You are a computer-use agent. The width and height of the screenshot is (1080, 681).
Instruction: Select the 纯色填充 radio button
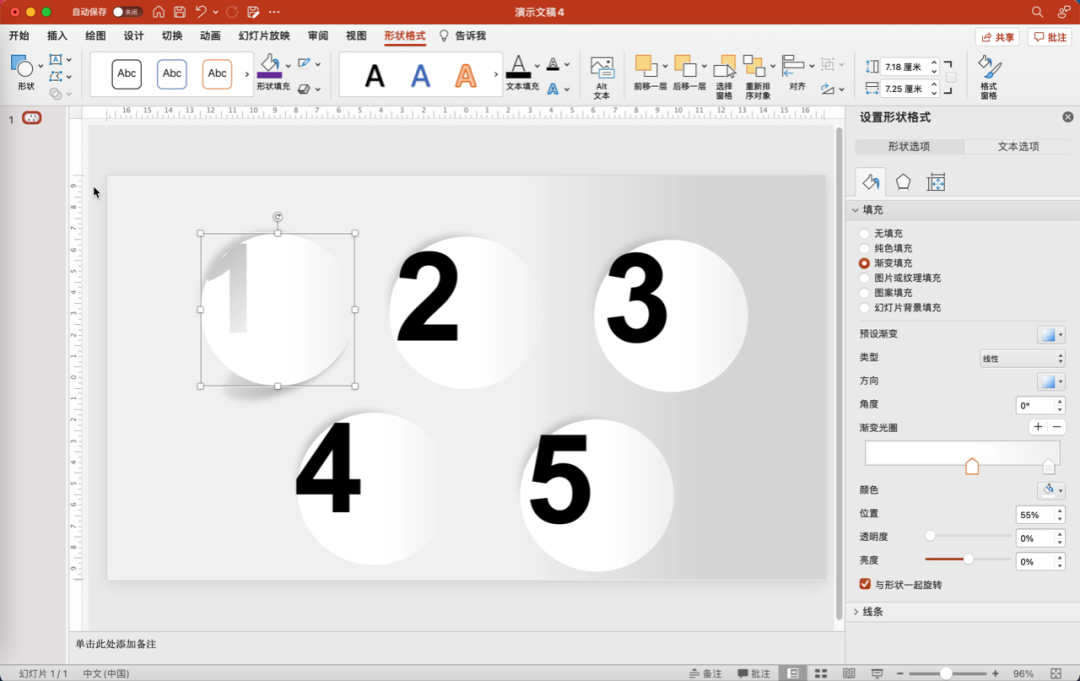point(864,248)
